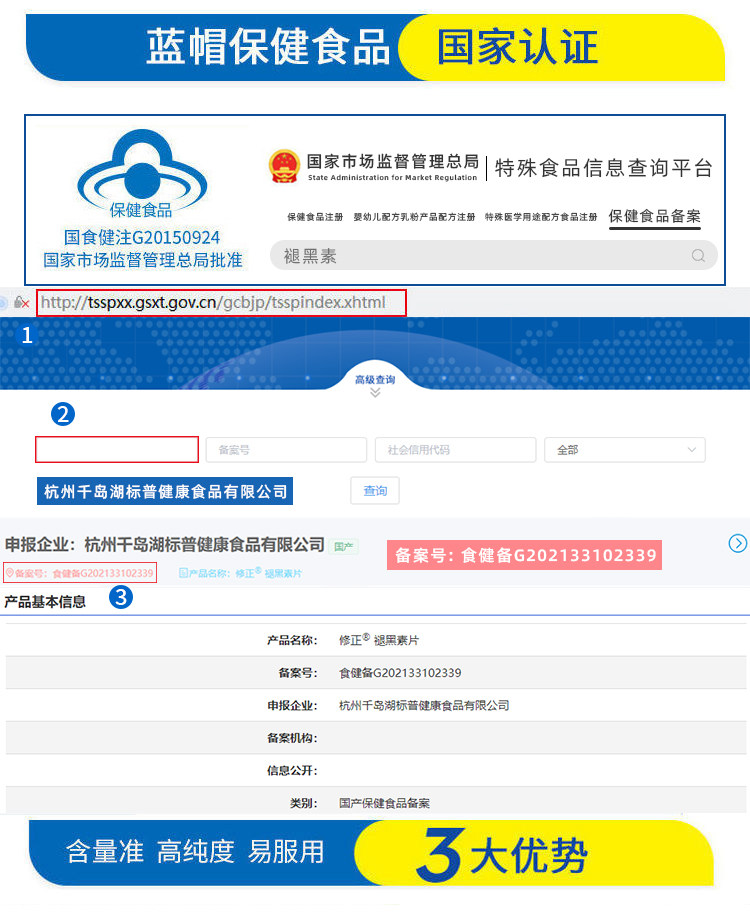Click the insecure lock icon beside the URL

click(x=22, y=303)
